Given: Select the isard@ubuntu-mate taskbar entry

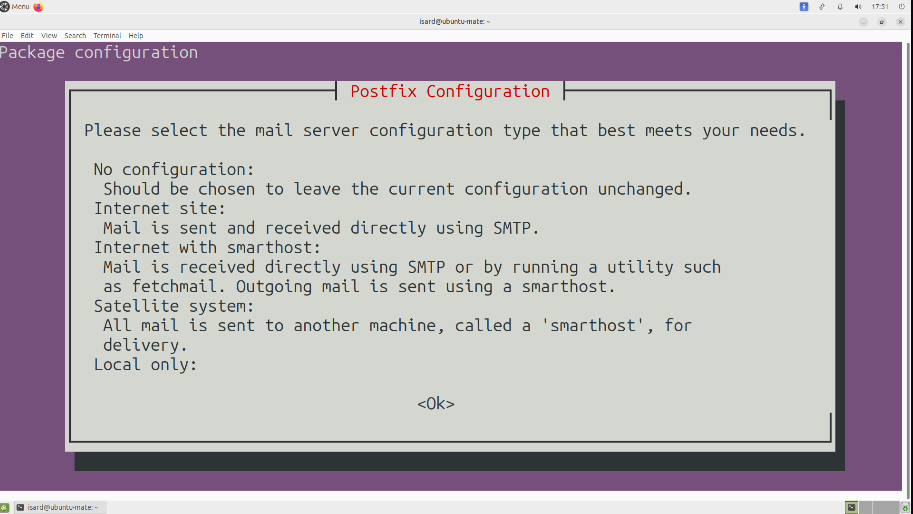Looking at the screenshot, I should (x=58, y=508).
